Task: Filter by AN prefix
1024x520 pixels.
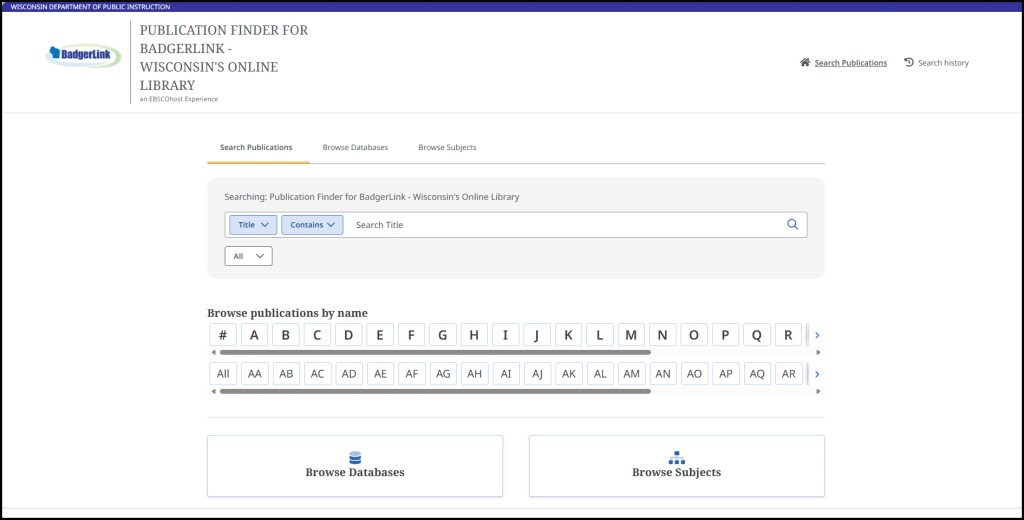Action: click(663, 374)
